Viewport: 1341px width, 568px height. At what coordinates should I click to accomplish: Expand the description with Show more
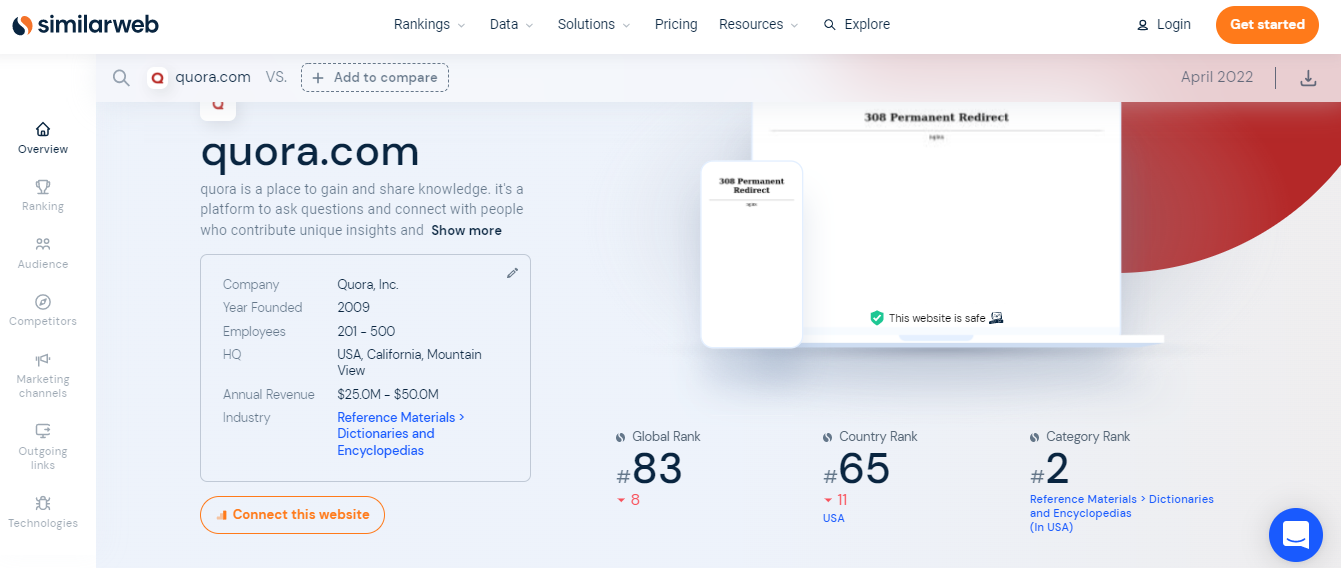(x=467, y=230)
